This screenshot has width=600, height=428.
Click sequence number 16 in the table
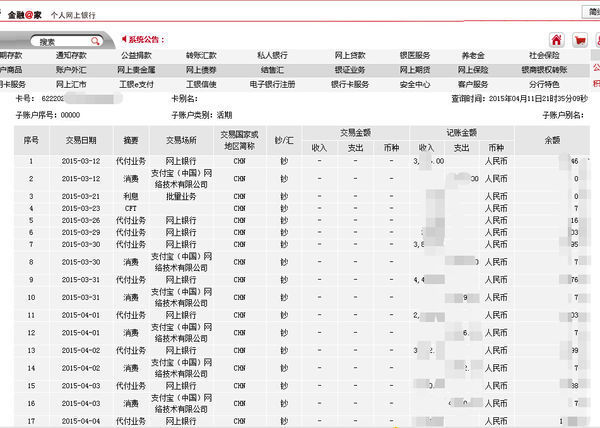click(x=31, y=404)
